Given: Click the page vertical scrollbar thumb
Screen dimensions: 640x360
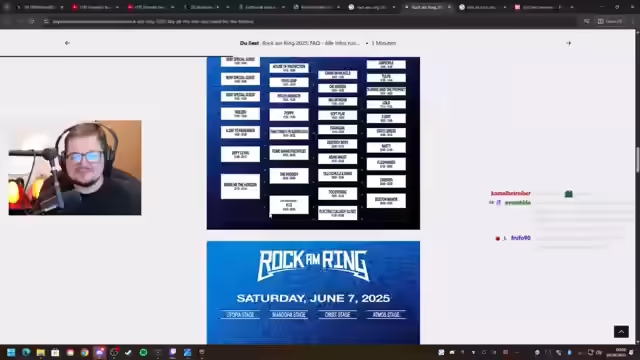Looking at the screenshot, I should pyautogui.click(x=637, y=160).
